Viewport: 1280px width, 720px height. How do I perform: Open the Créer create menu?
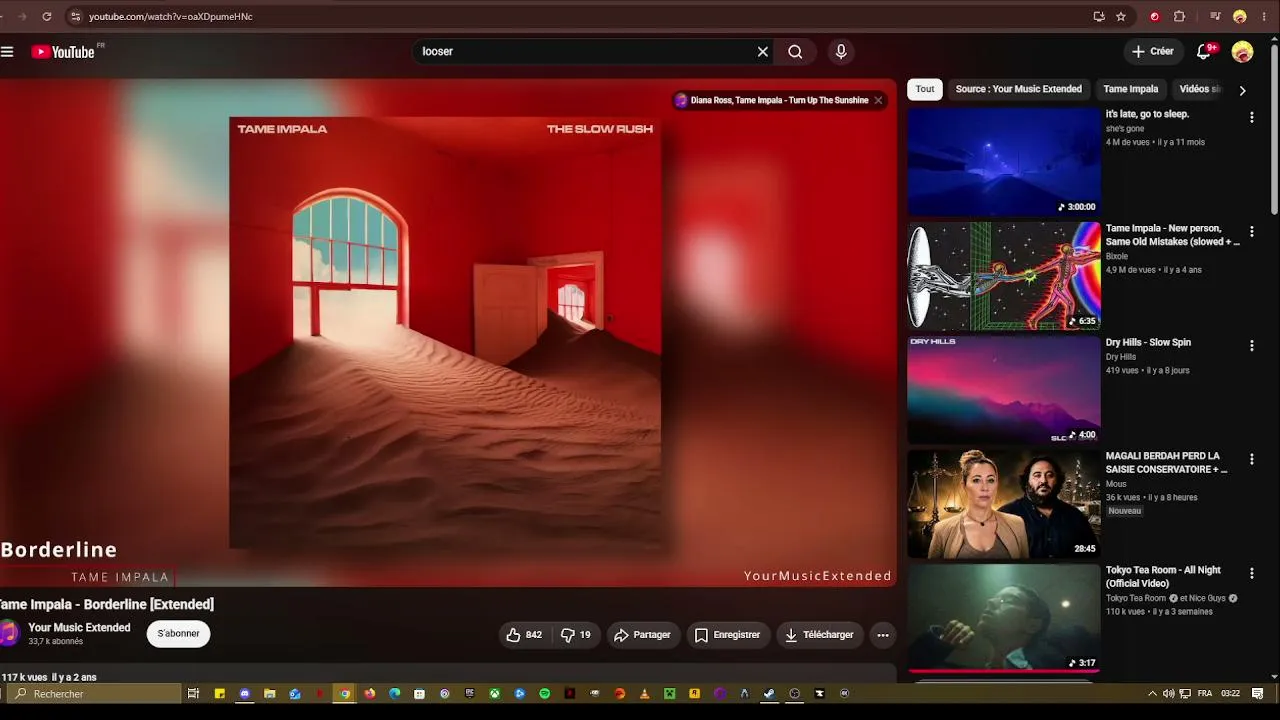click(x=1152, y=52)
